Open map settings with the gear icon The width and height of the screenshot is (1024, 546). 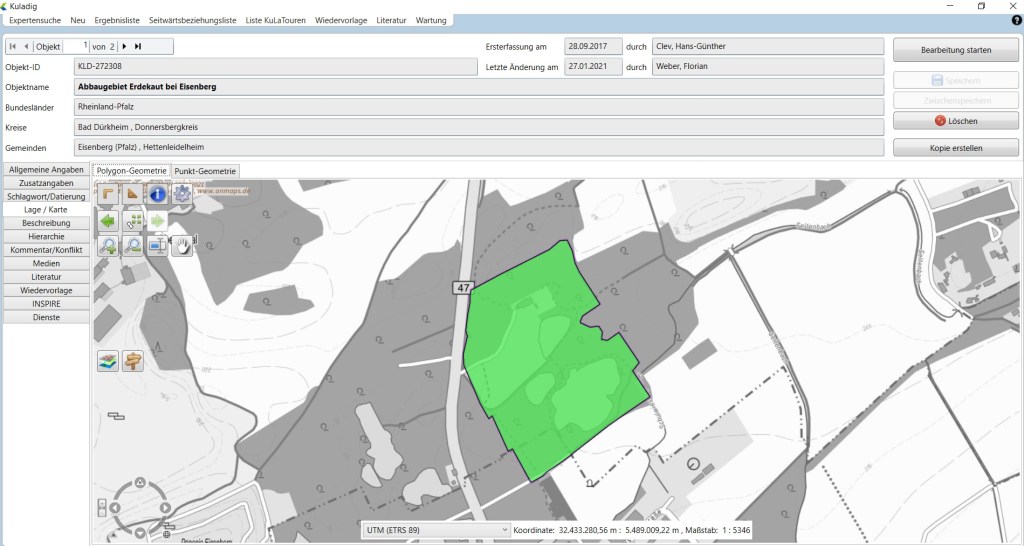[182, 194]
